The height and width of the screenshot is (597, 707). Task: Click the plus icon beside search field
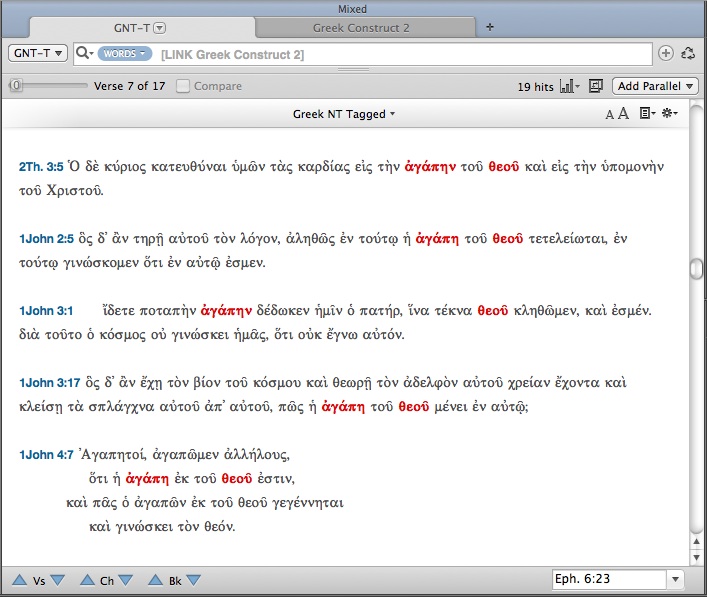666,53
